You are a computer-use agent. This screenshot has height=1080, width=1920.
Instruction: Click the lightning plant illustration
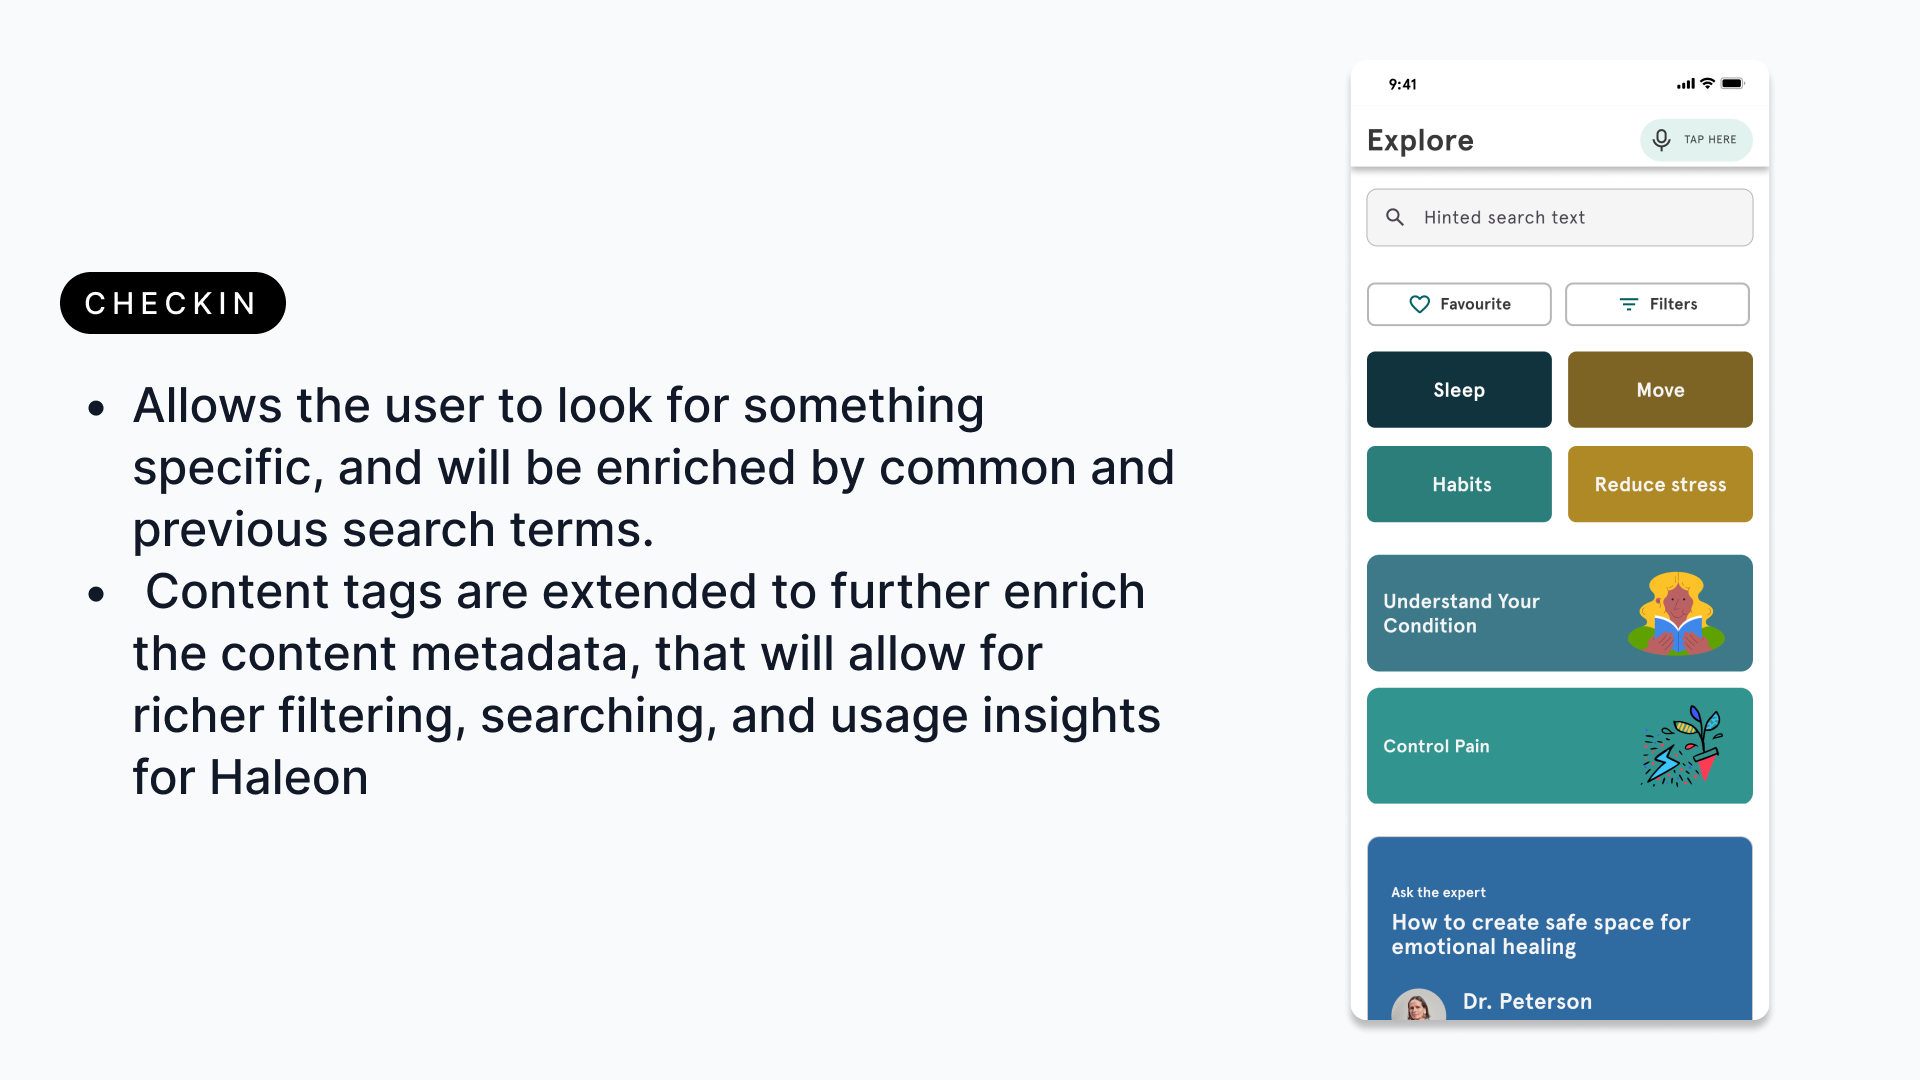point(1681,746)
